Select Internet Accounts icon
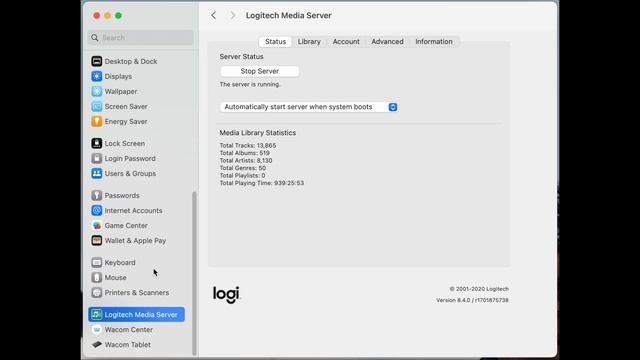 coord(97,211)
